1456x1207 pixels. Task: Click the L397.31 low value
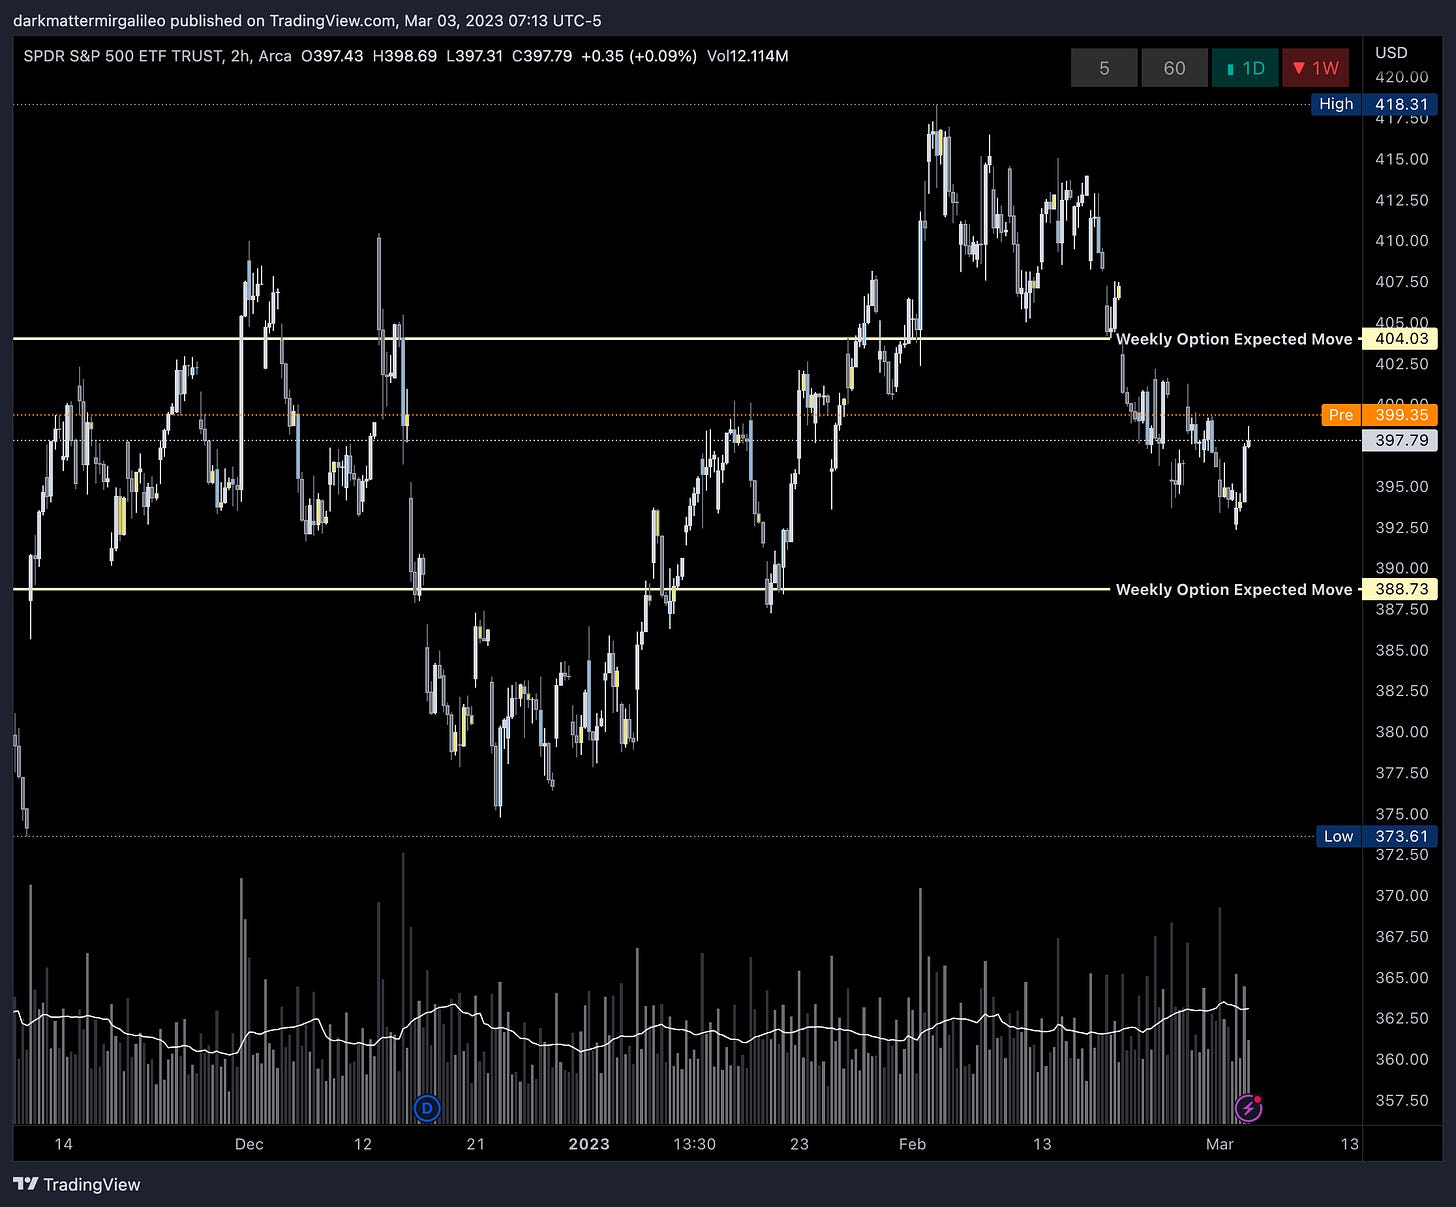point(474,56)
